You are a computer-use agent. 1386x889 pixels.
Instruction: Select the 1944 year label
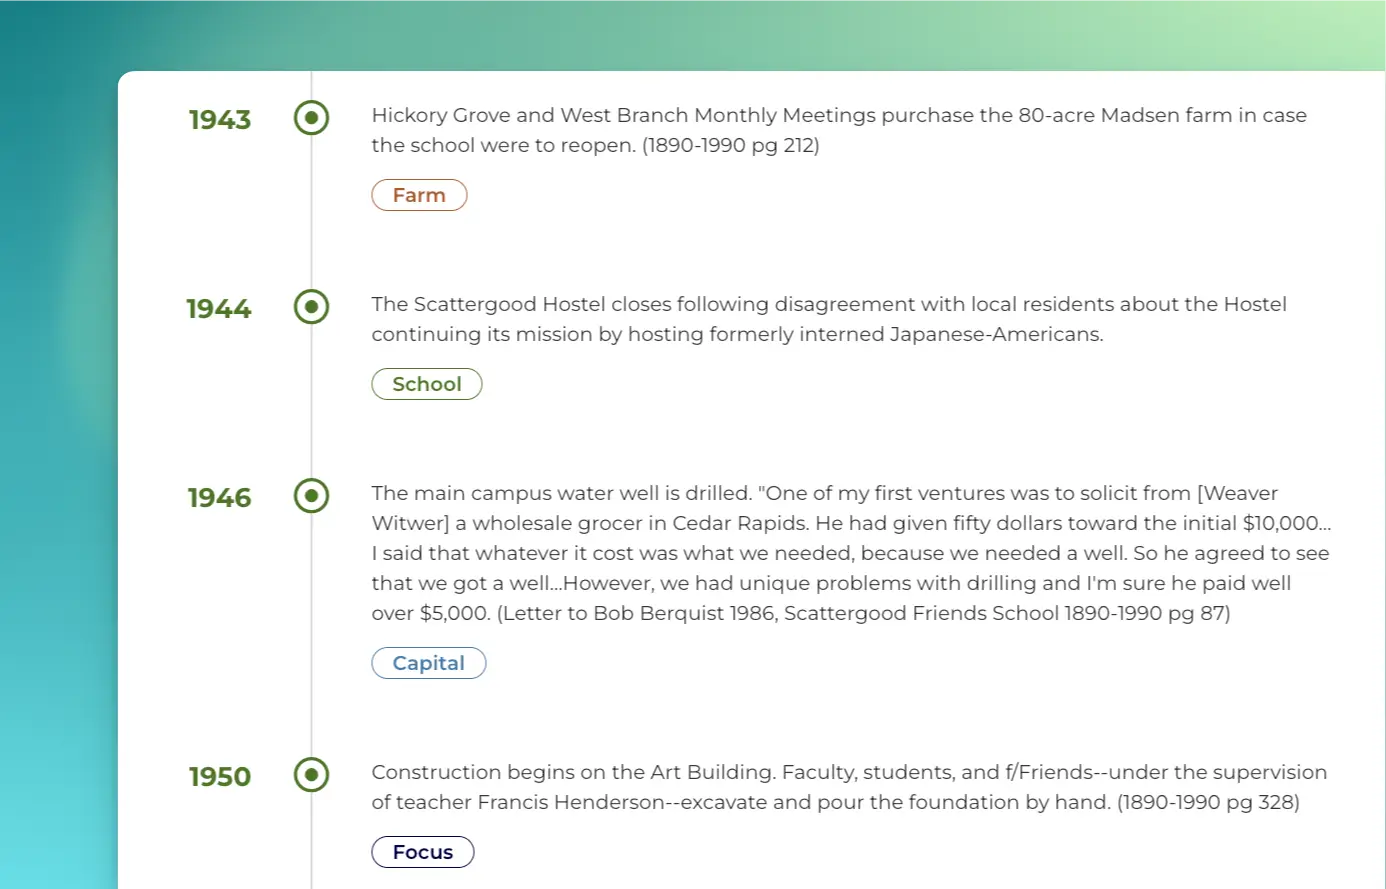(219, 309)
